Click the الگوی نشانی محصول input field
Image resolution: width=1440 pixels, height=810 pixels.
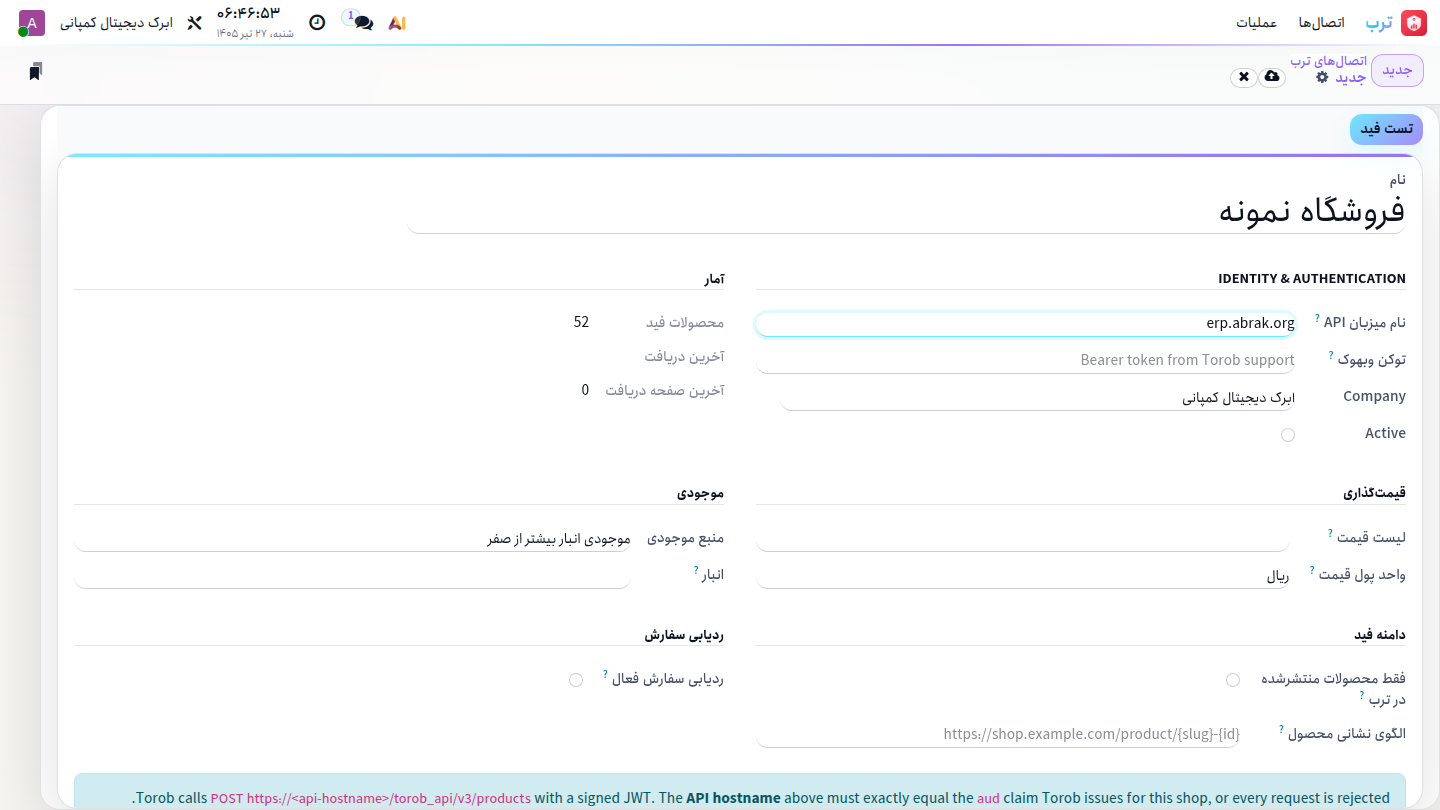[998, 734]
